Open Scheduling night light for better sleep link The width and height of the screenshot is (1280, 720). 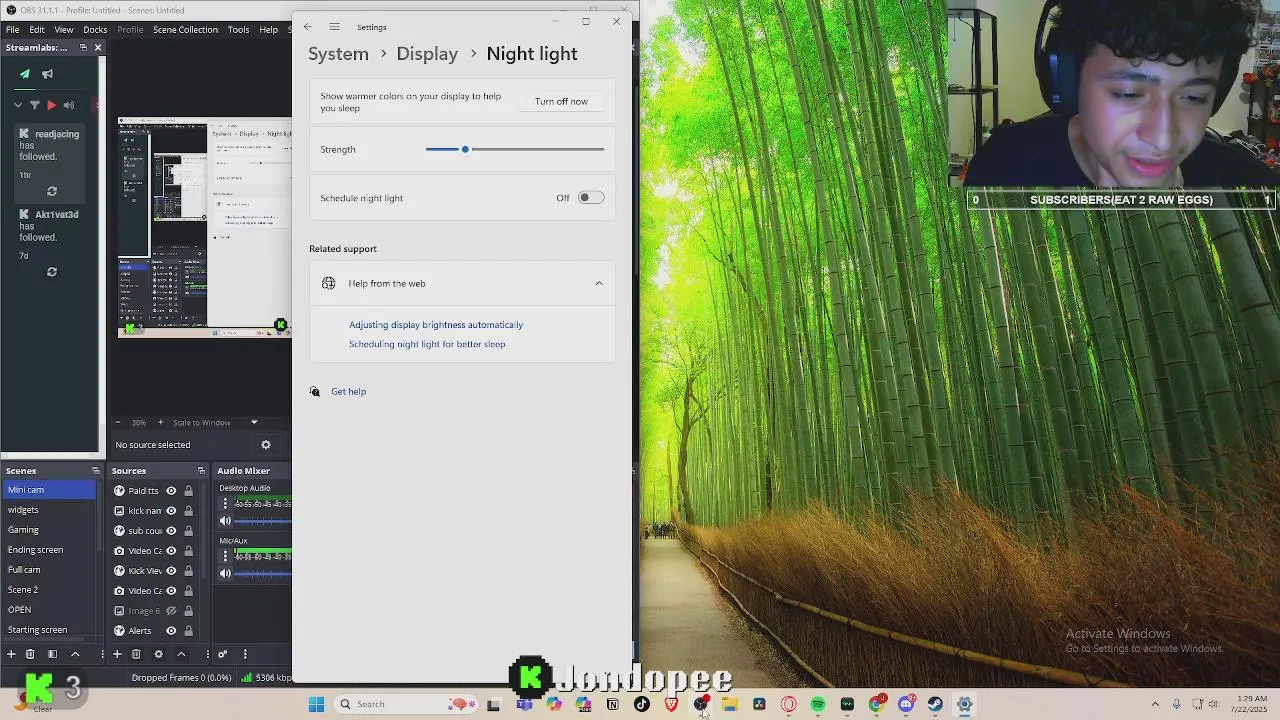coord(427,344)
